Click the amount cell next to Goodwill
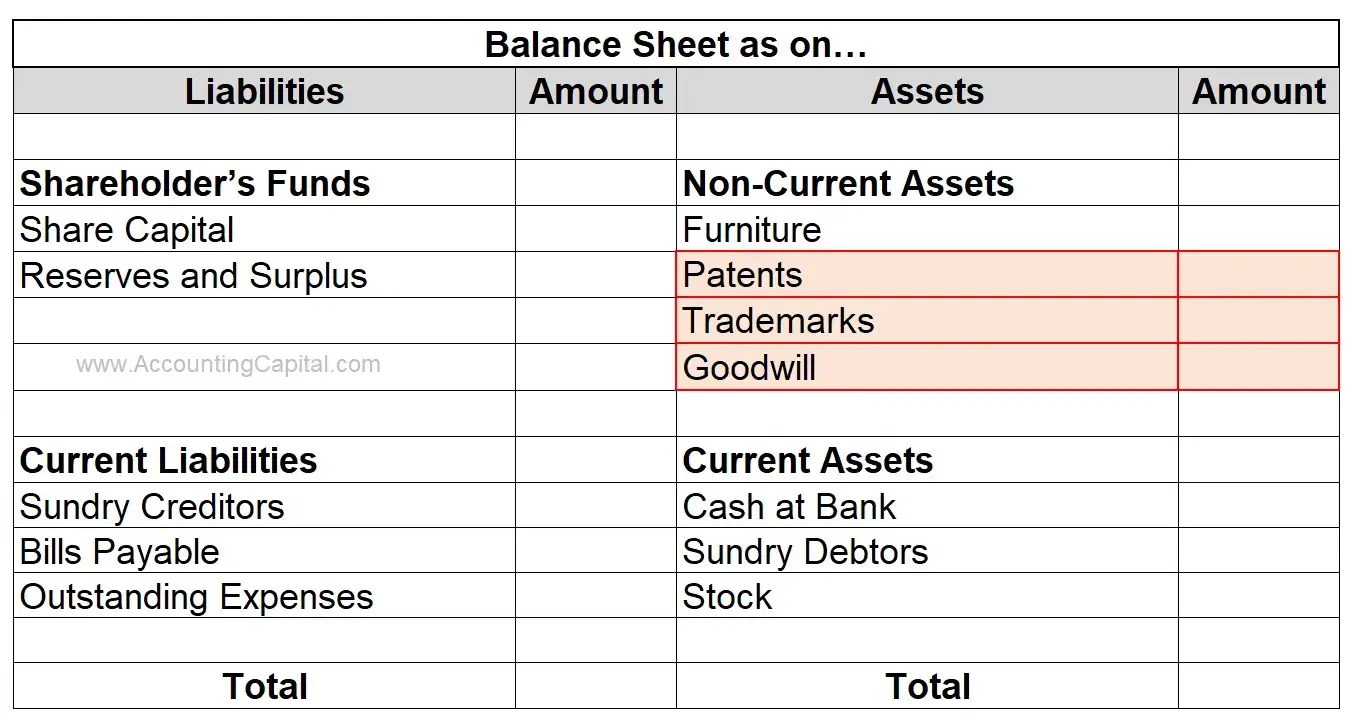 (x=1259, y=367)
